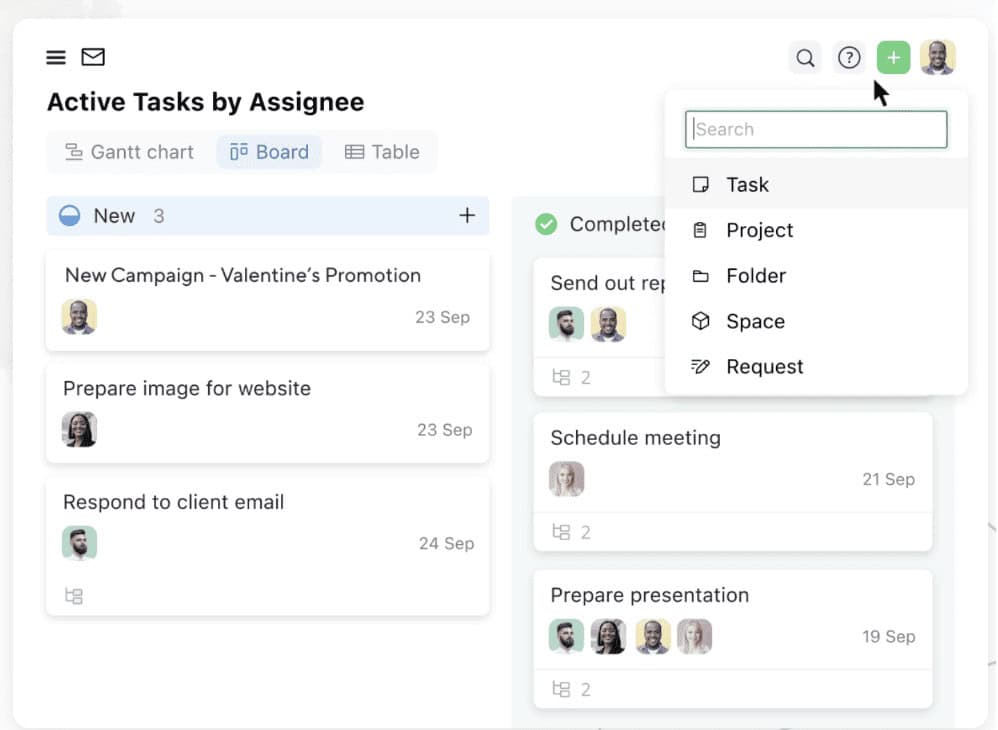Open the help question mark icon
The width and height of the screenshot is (998, 730).
849,58
